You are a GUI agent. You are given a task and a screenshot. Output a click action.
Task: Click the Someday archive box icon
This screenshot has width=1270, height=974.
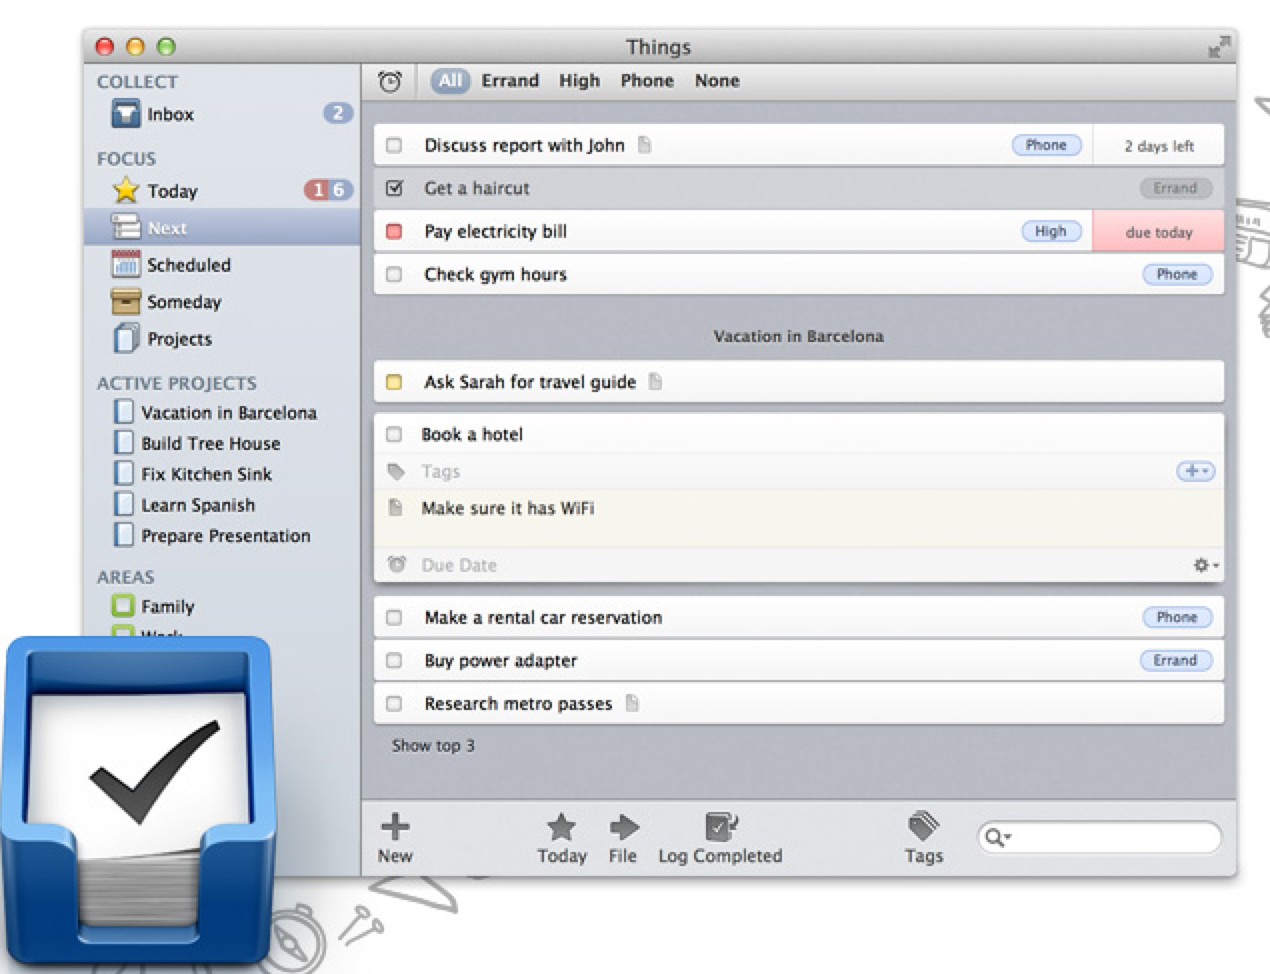coord(126,301)
